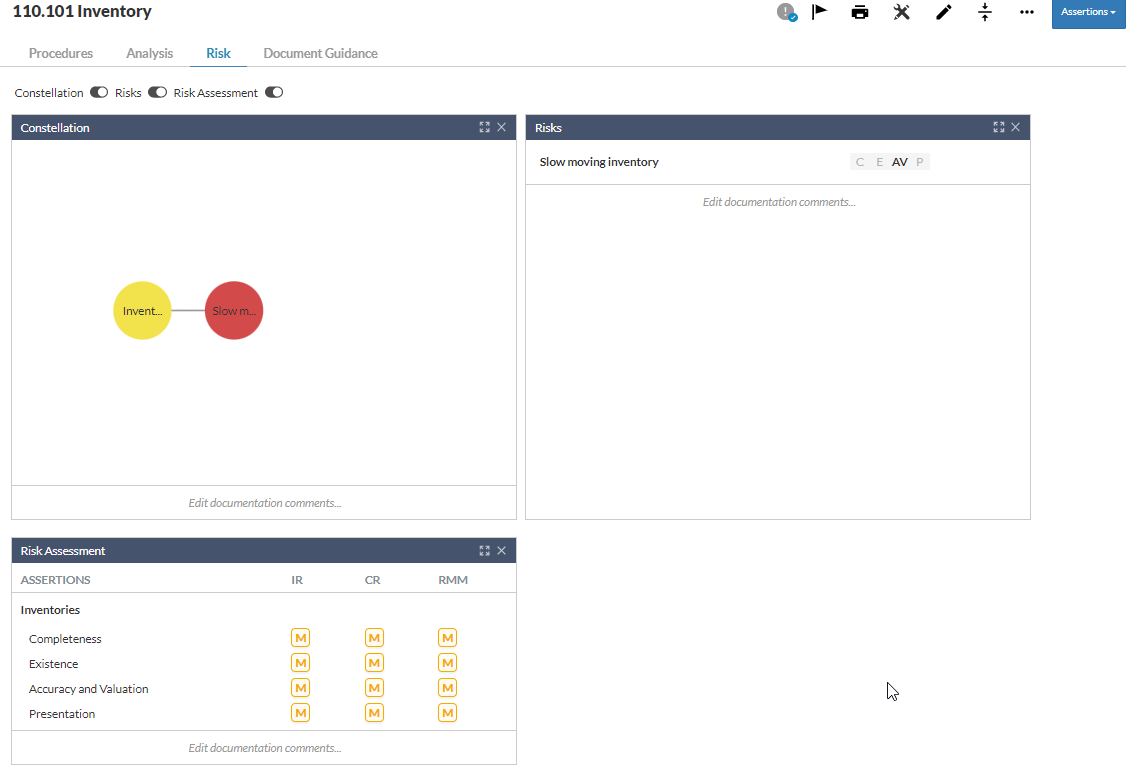1126x766 pixels.
Task: Click the flag icon in toolbar
Action: (x=820, y=12)
